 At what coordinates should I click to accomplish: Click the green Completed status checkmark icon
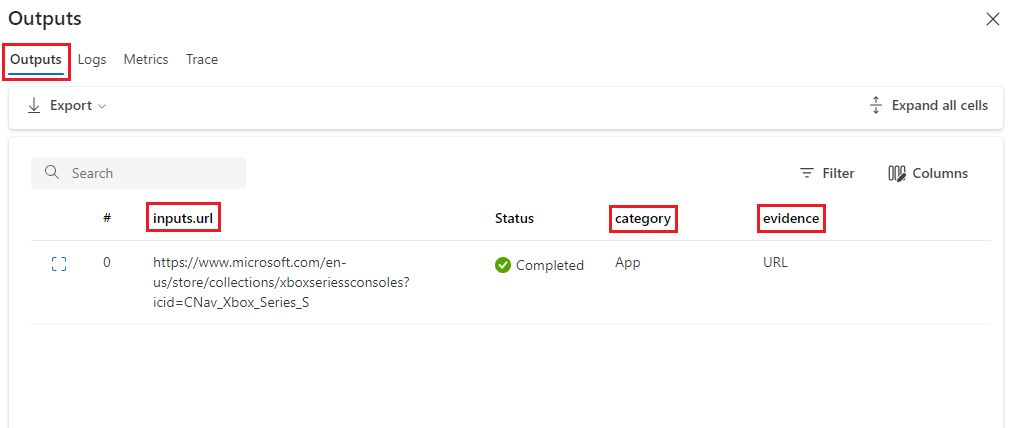(x=503, y=265)
